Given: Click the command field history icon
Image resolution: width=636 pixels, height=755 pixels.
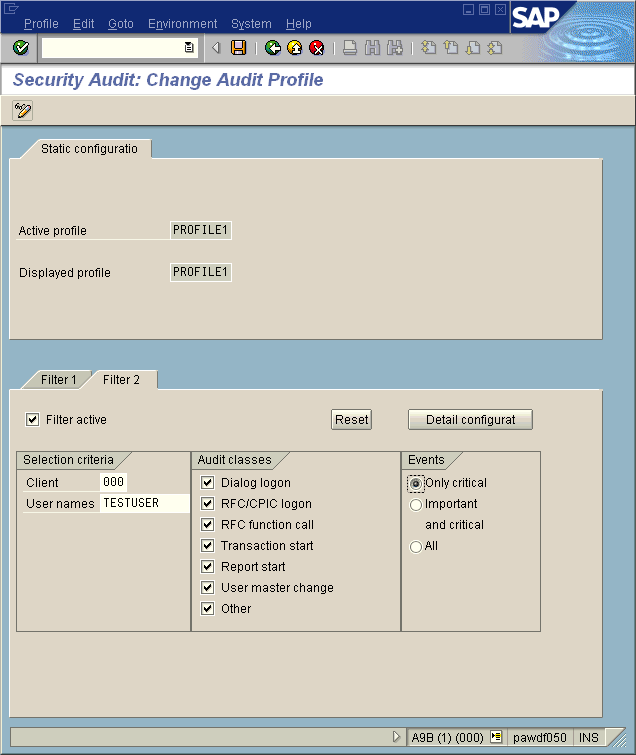Looking at the screenshot, I should click(x=189, y=47).
